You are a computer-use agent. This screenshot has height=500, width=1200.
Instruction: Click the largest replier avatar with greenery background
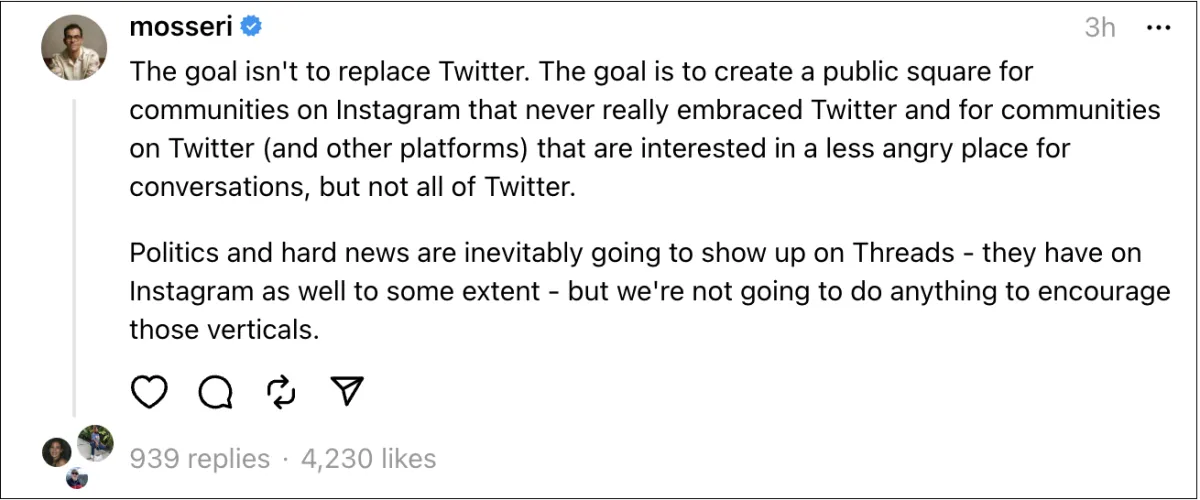(x=96, y=443)
